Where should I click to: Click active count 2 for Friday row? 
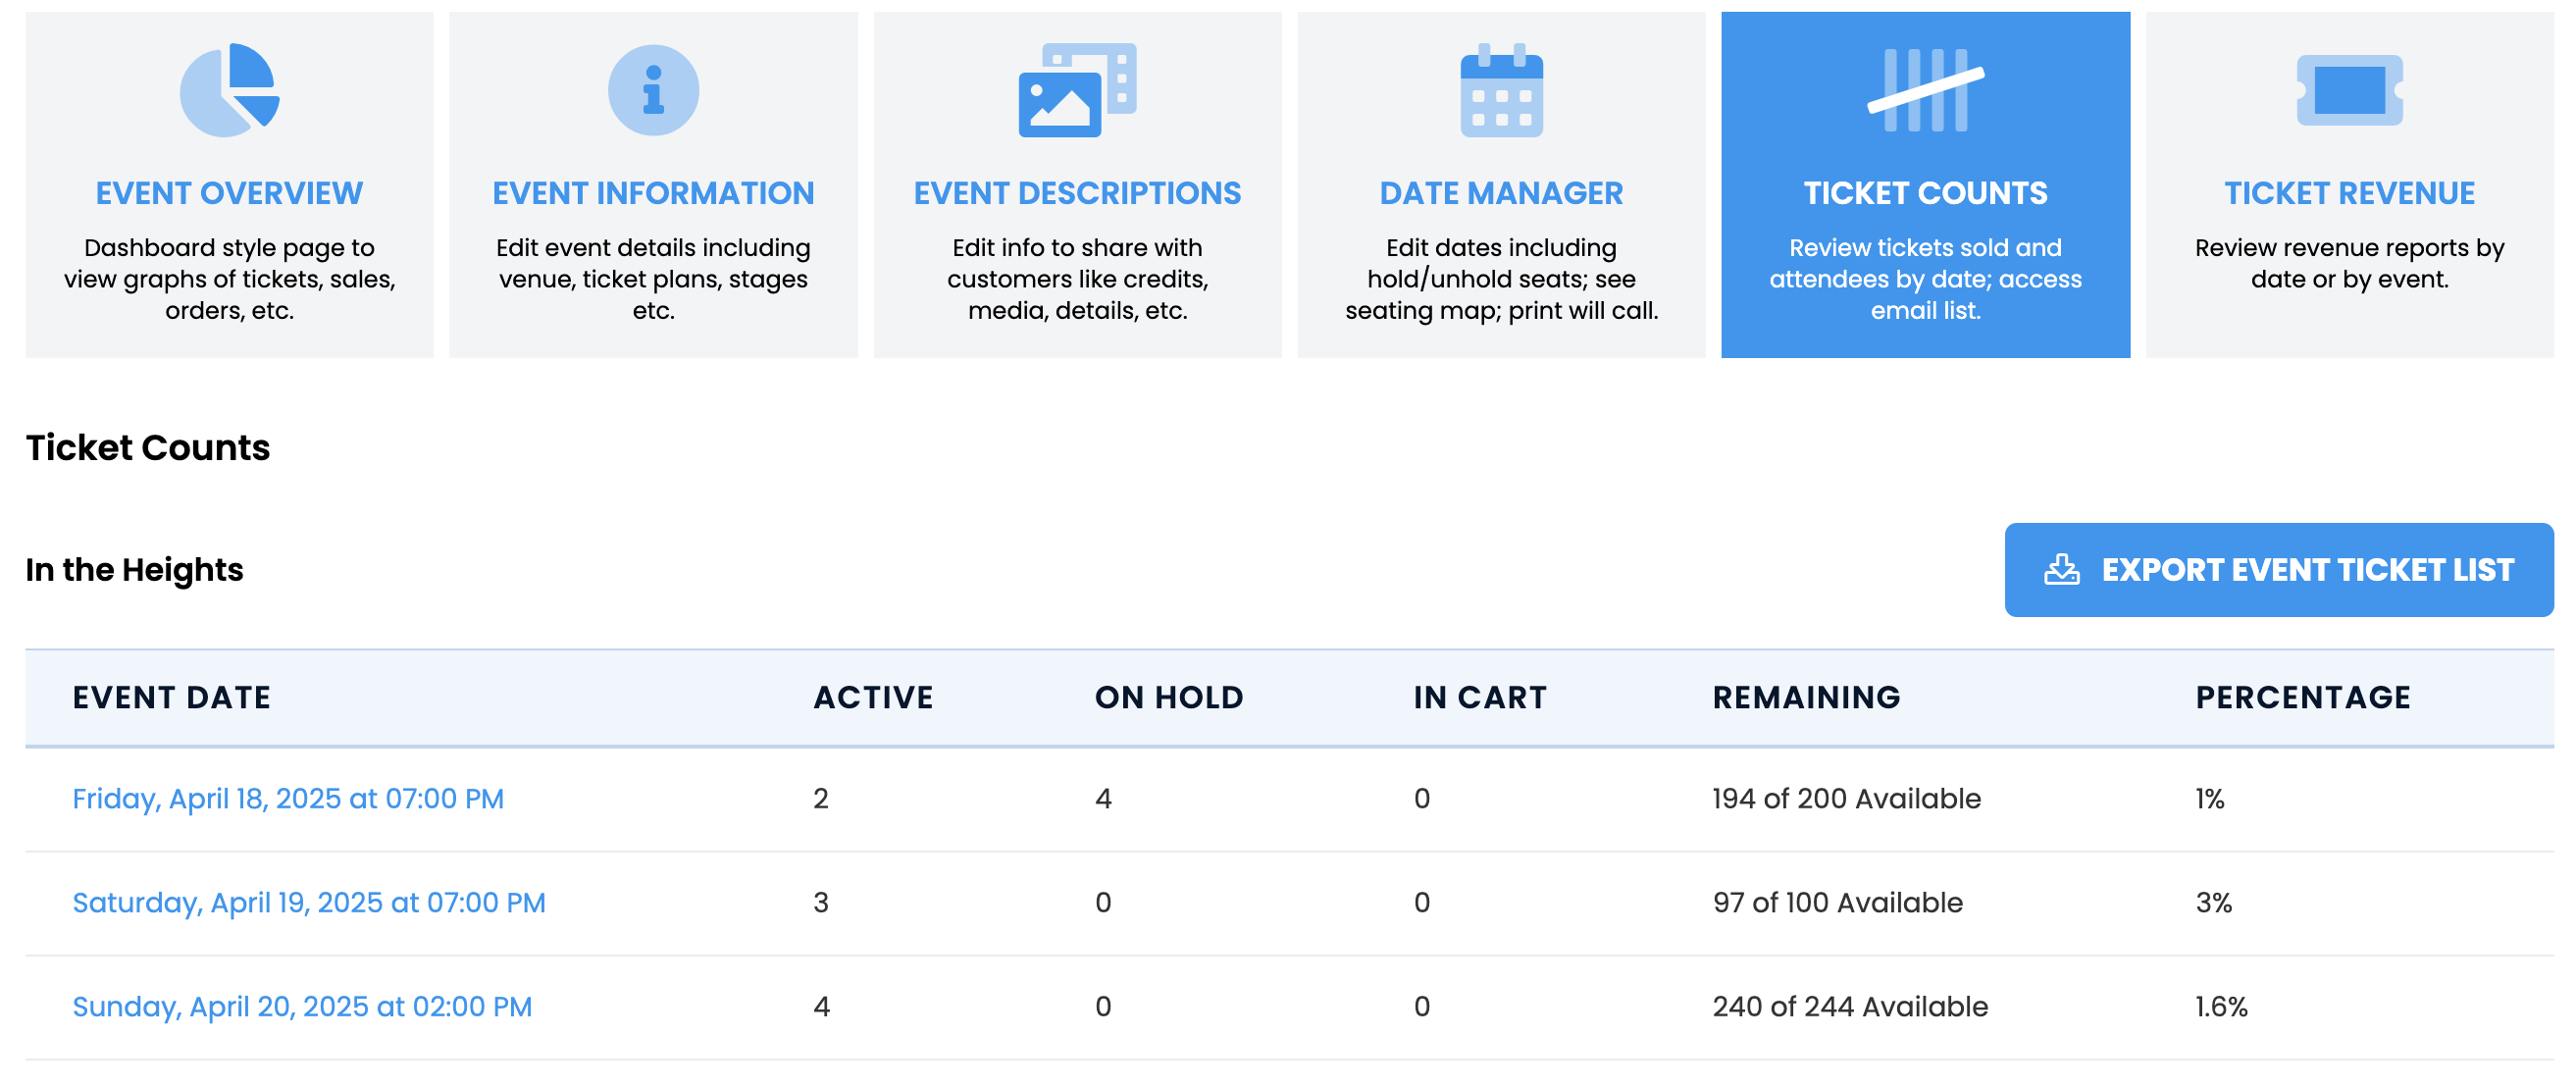point(821,799)
